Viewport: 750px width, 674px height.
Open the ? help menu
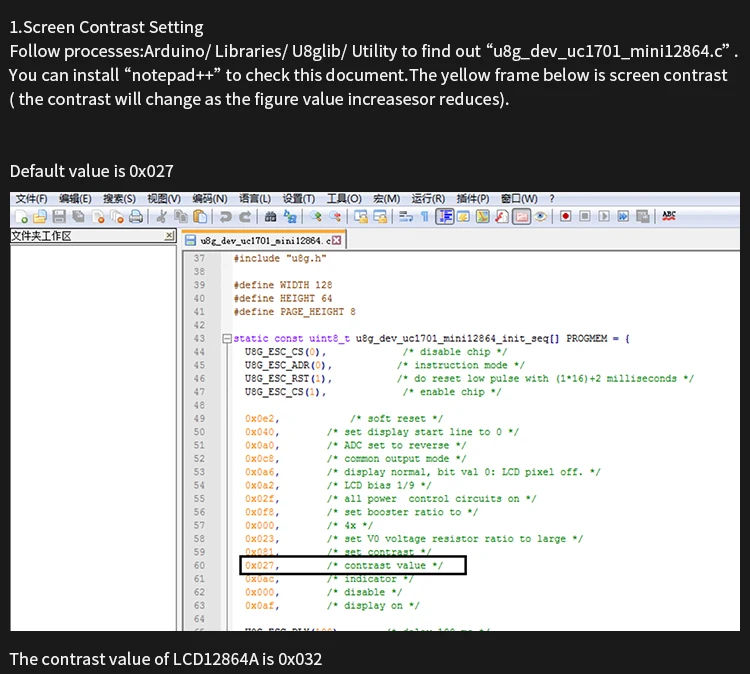[551, 199]
